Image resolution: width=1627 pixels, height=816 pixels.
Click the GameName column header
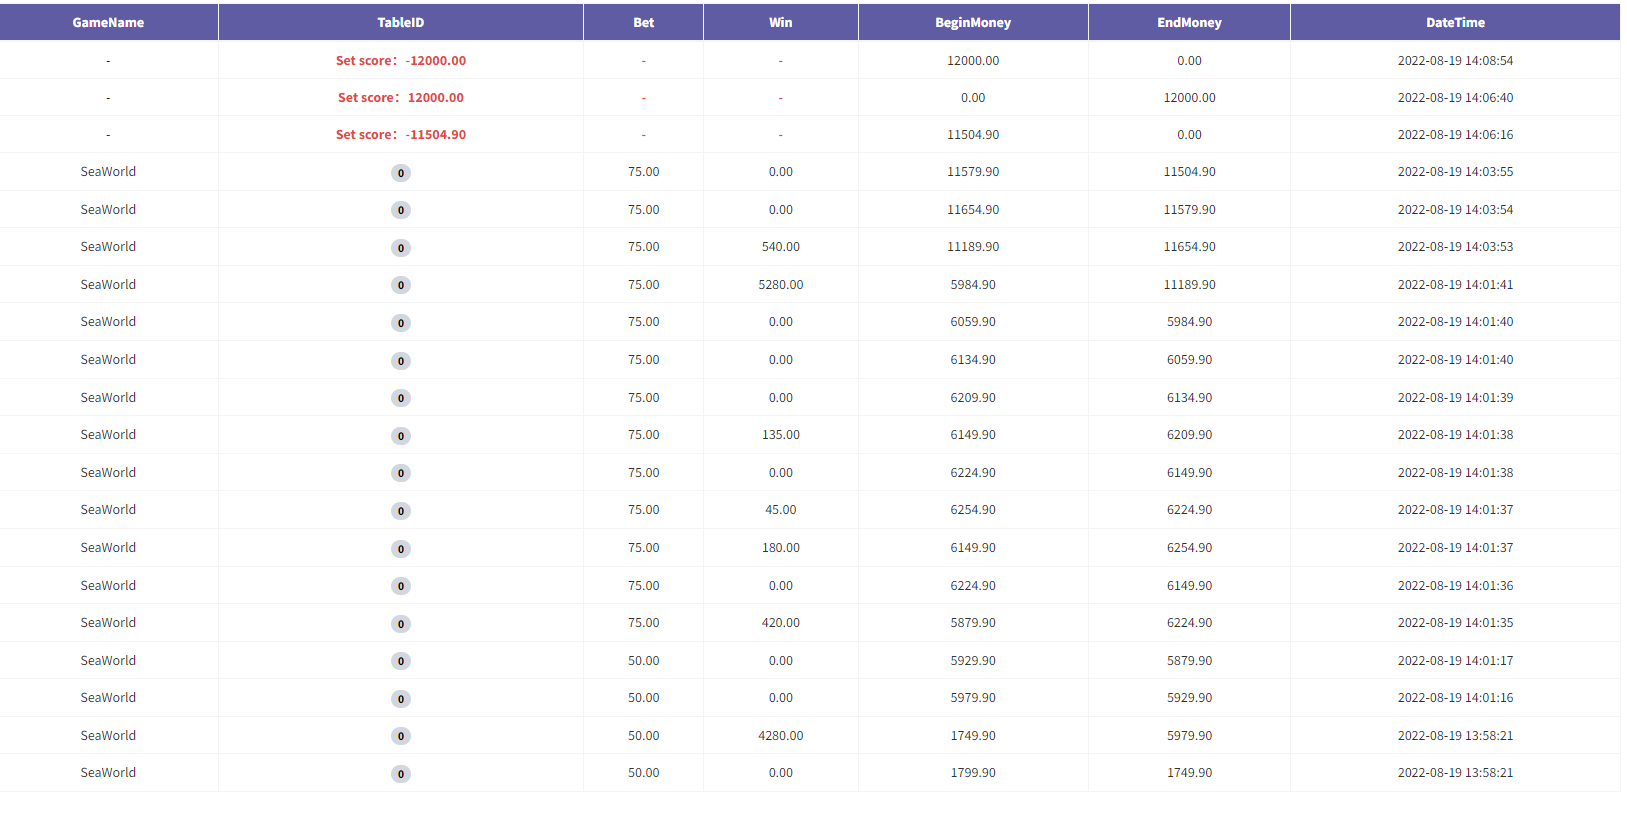click(x=108, y=22)
